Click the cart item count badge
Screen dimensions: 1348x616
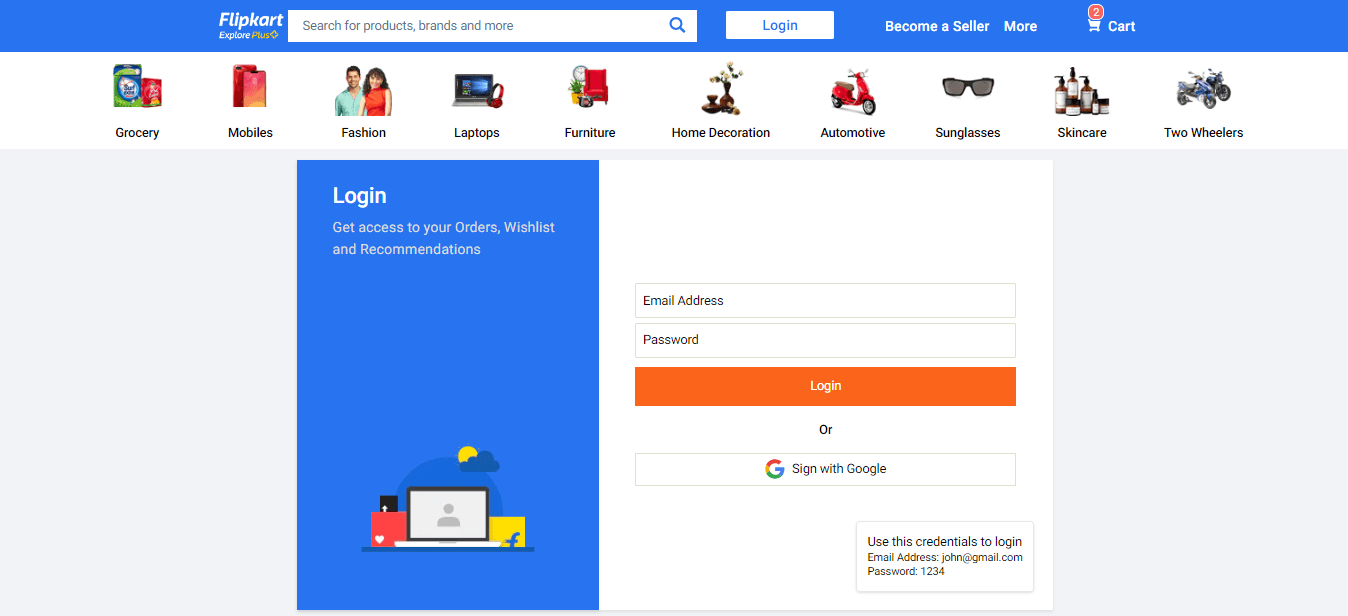[1096, 12]
